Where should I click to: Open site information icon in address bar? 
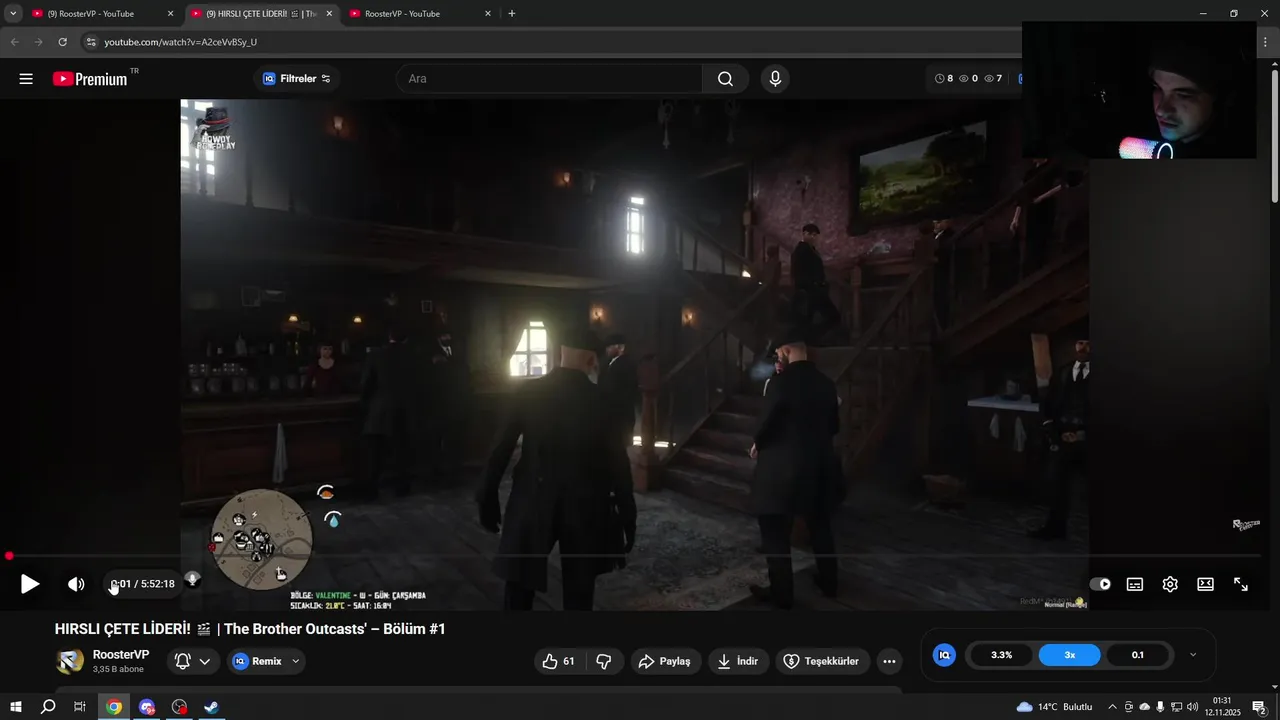(x=91, y=42)
